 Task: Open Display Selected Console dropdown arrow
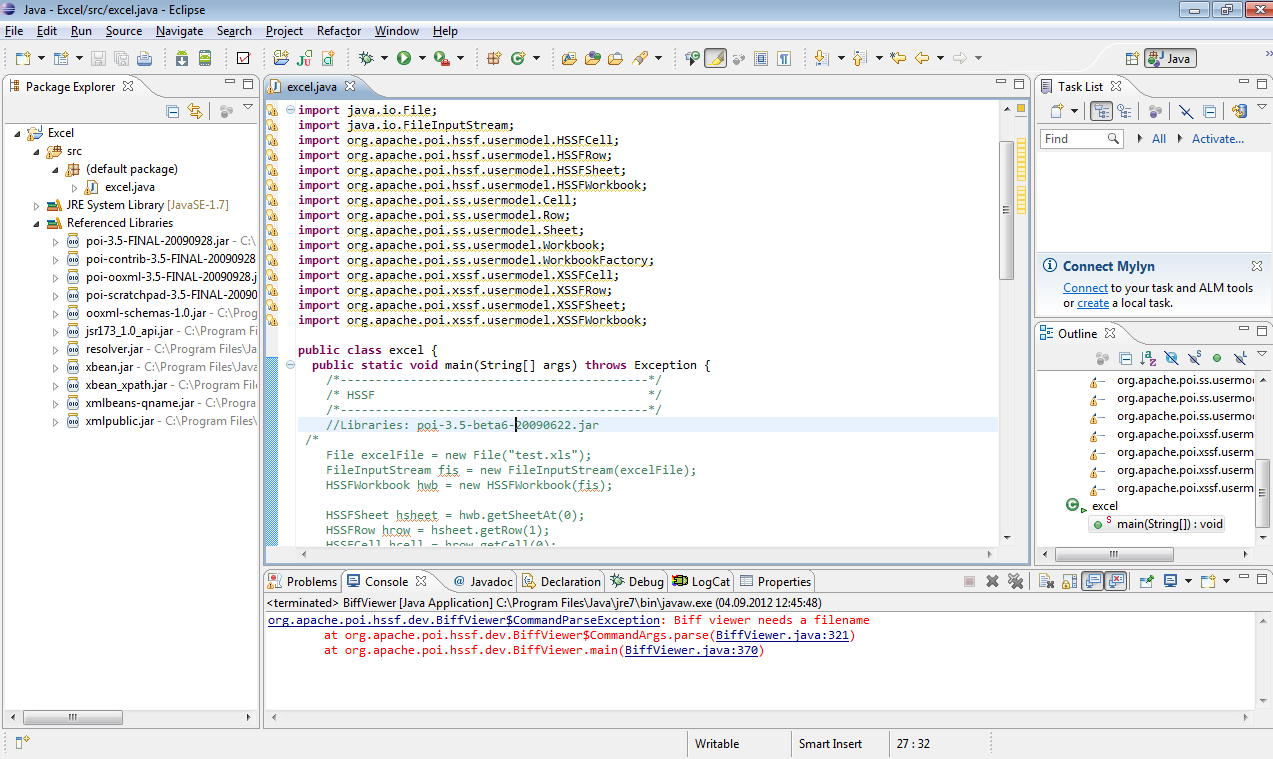[x=1188, y=581]
